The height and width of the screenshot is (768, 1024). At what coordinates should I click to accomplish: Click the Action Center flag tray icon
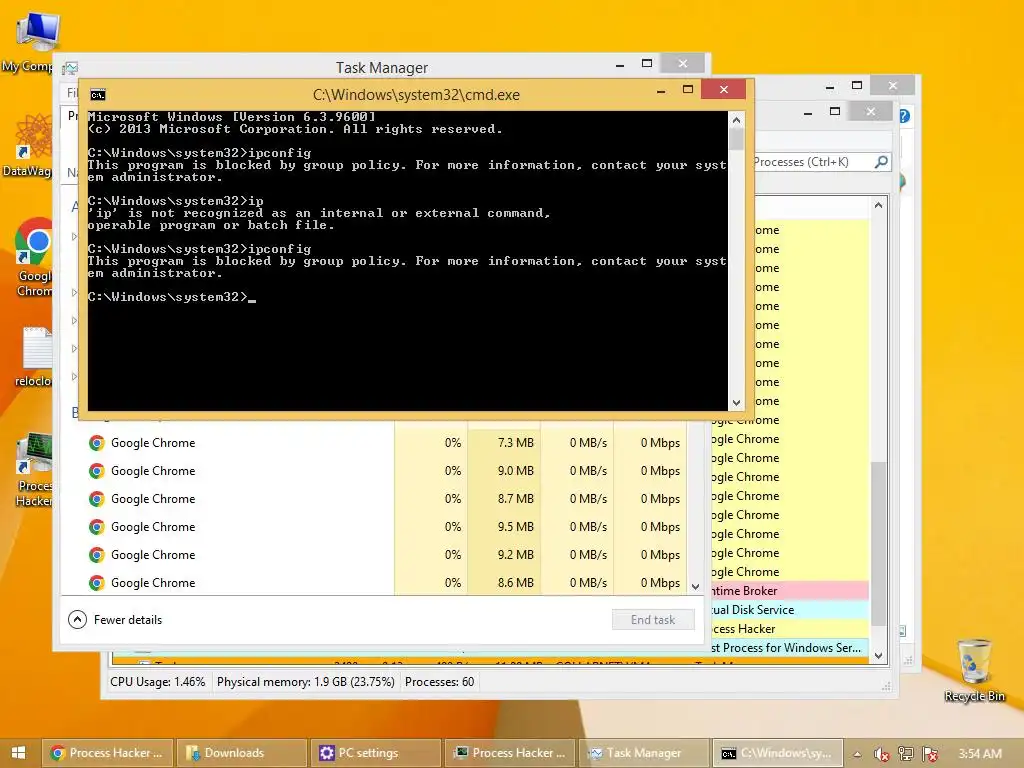931,754
